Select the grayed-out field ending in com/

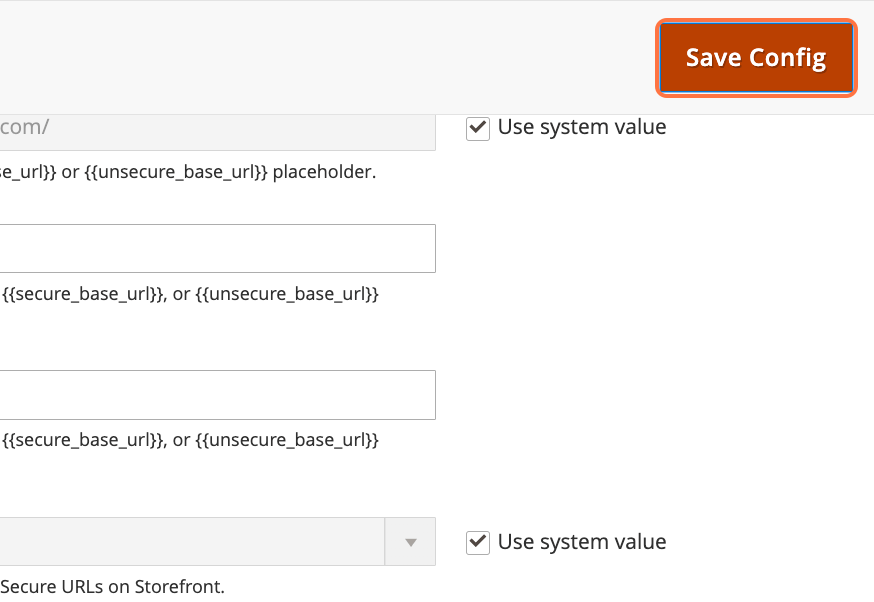[218, 128]
